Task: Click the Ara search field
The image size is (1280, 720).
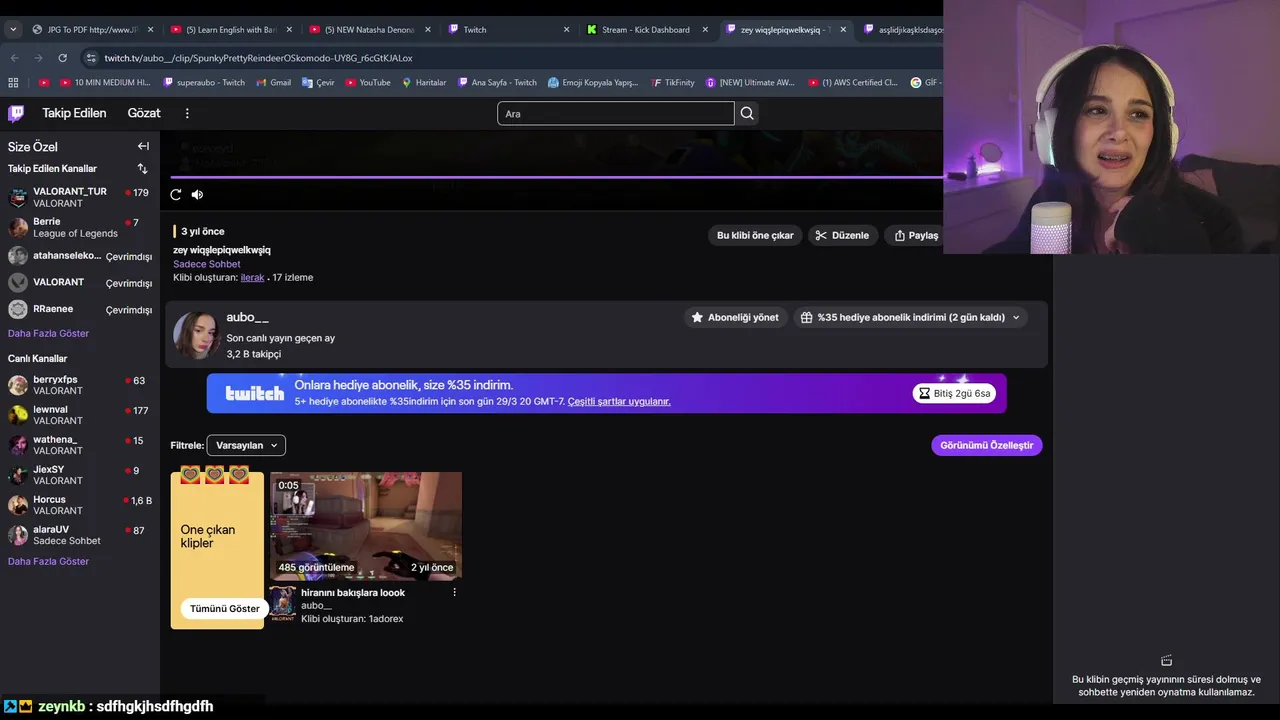Action: (x=616, y=113)
